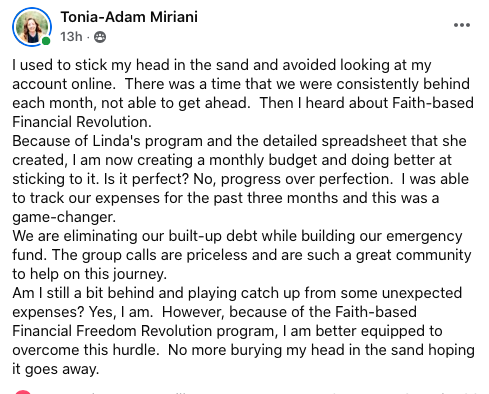Click the closing words "it goes away."
Viewport: 489px width, 394px height.
[56, 369]
